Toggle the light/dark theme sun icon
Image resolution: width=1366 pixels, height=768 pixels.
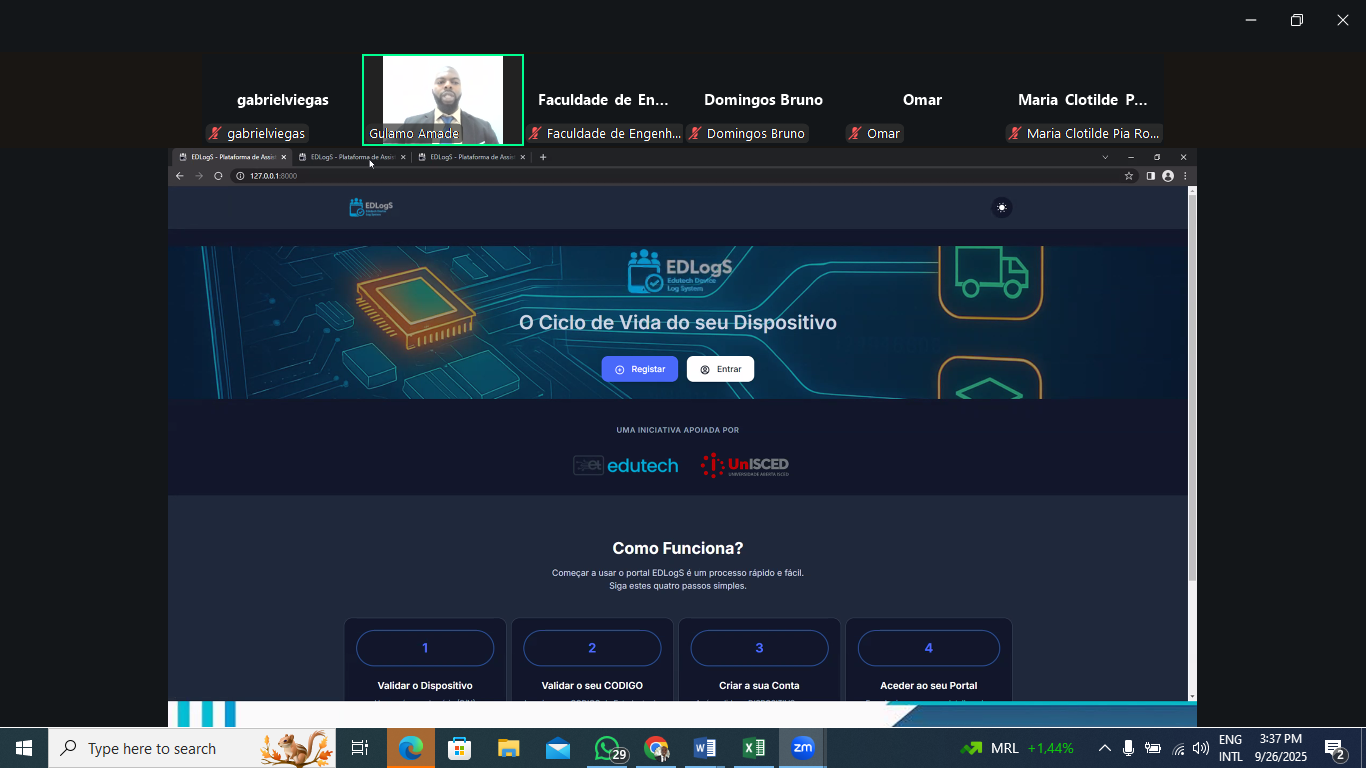1001,207
